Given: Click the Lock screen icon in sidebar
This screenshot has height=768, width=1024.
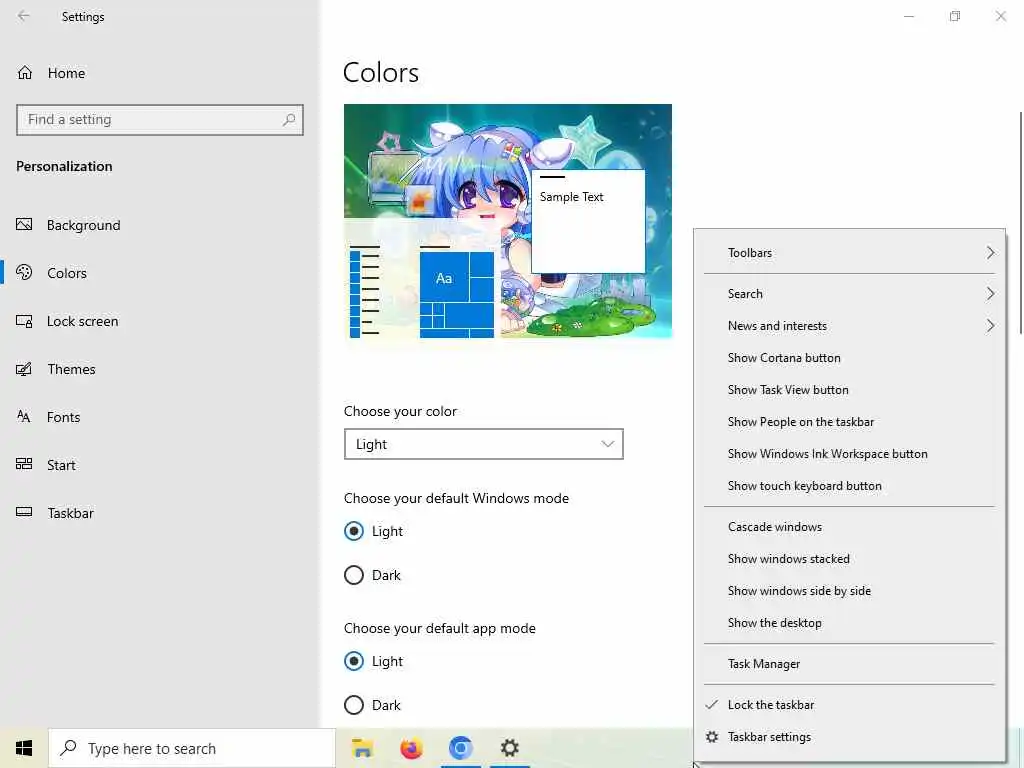Looking at the screenshot, I should tap(24, 321).
